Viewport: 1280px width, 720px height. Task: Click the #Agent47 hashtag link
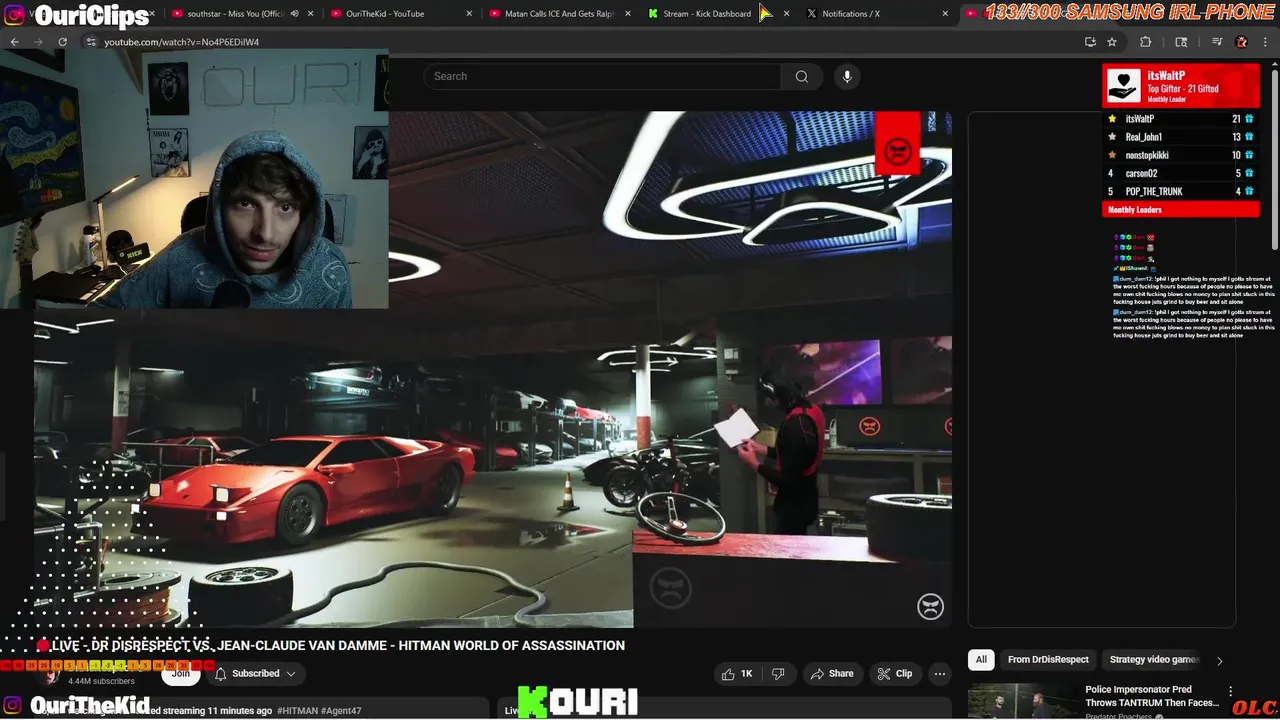tap(341, 711)
